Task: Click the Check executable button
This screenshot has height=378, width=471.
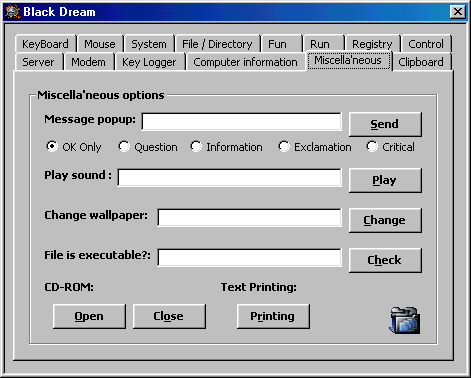Action: [x=385, y=260]
